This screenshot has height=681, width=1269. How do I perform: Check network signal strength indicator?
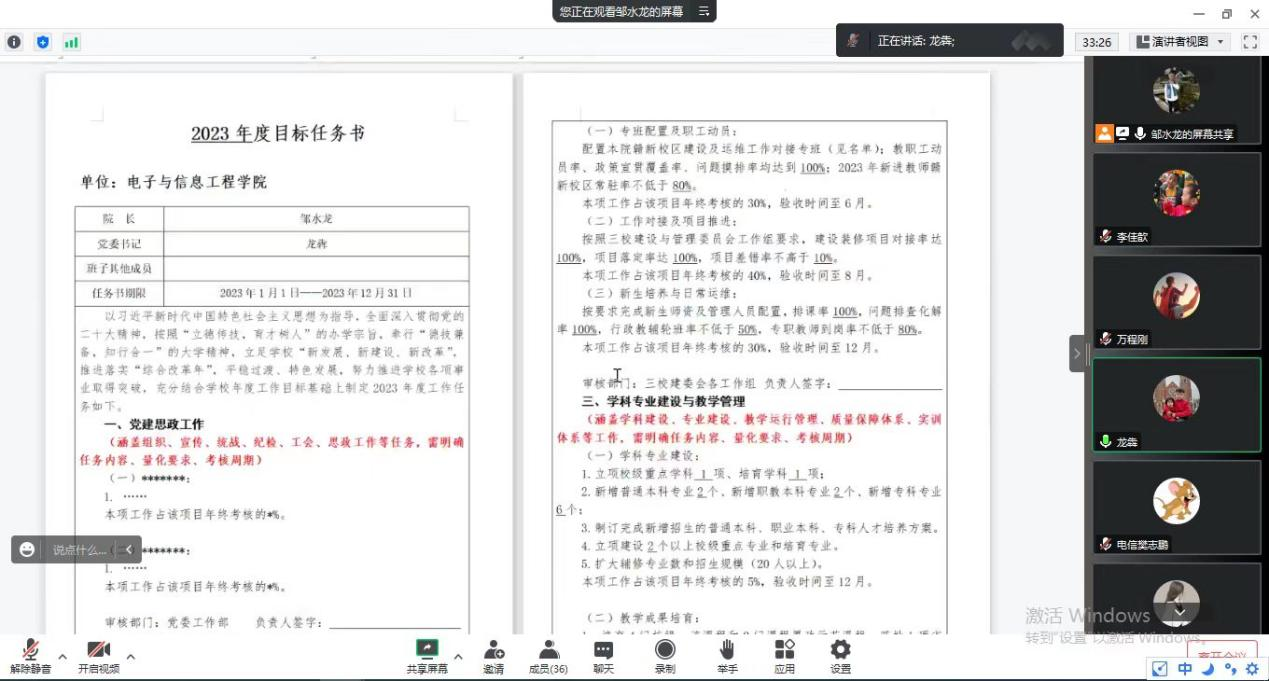pos(71,42)
